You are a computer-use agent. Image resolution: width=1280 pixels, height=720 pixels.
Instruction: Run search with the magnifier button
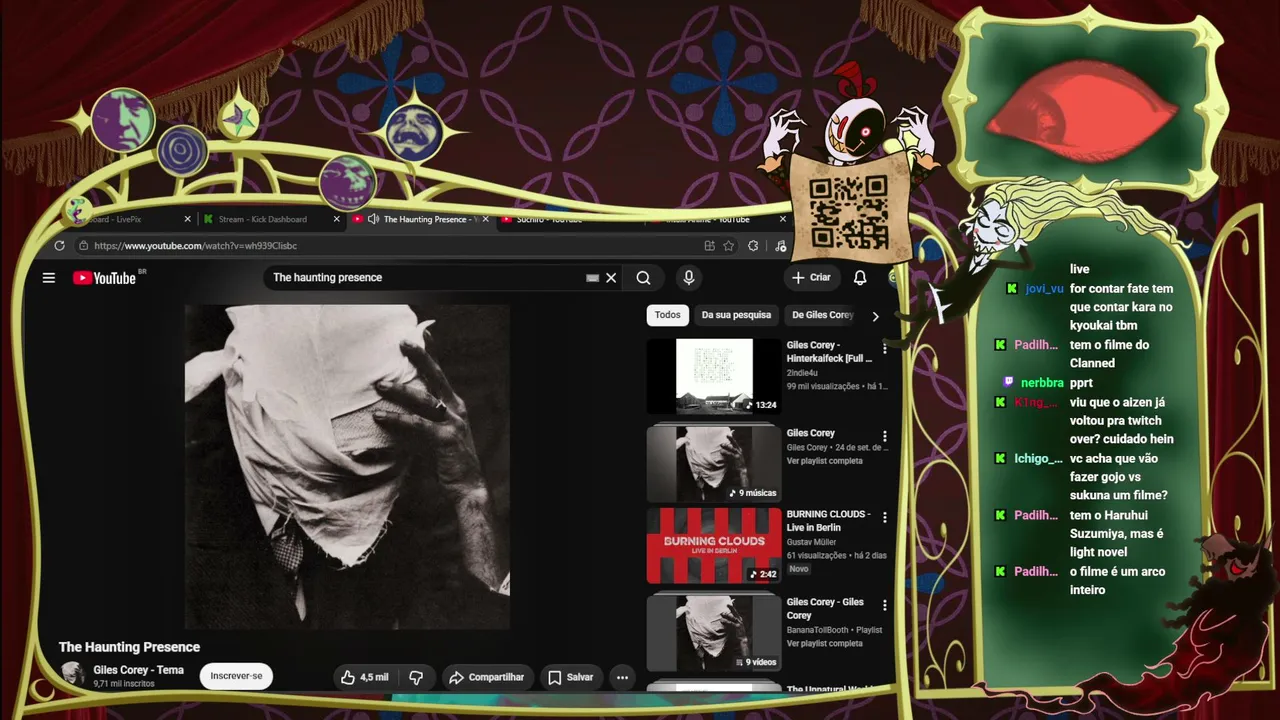tap(644, 278)
